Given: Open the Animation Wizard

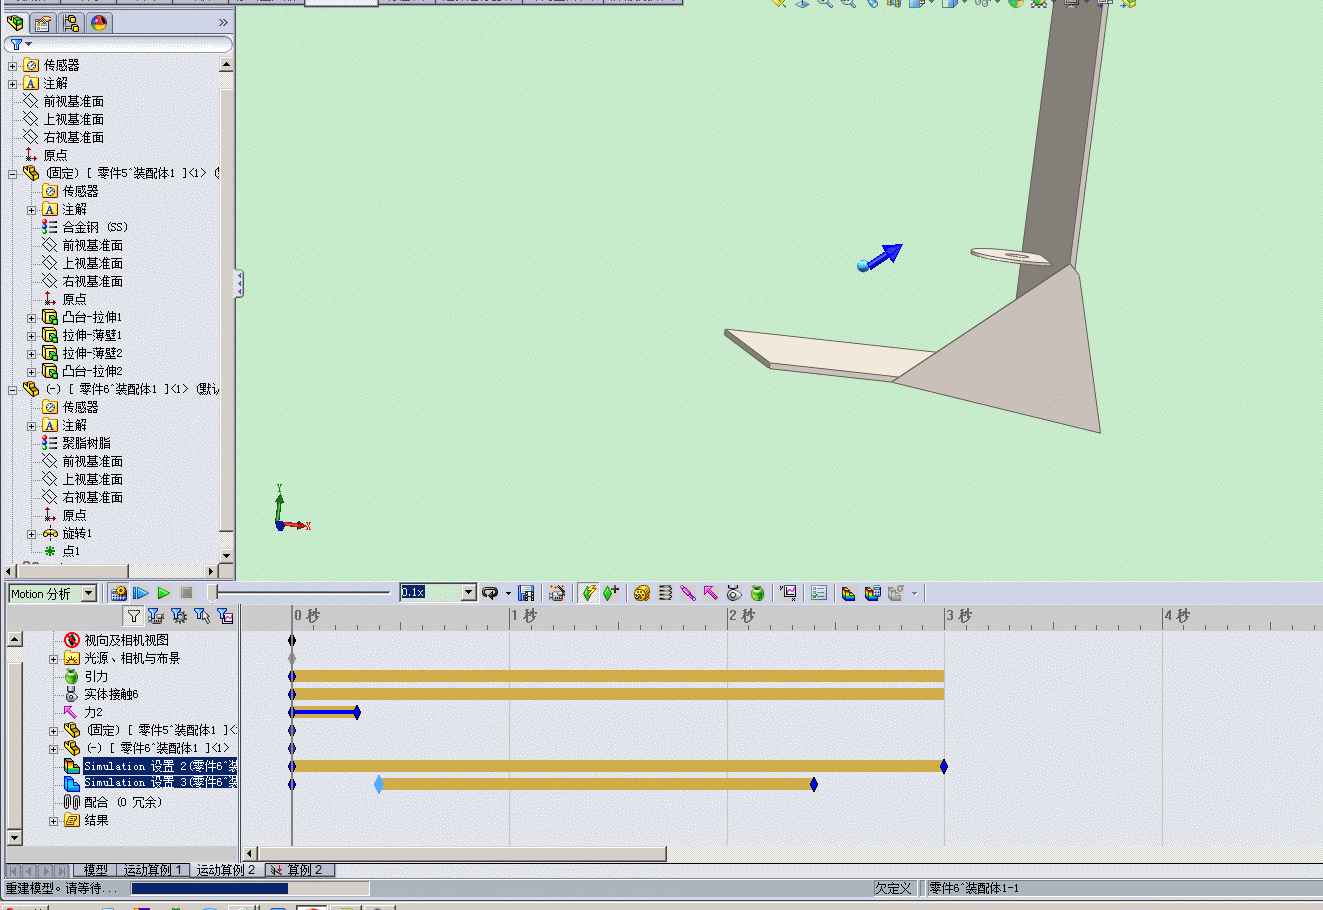Looking at the screenshot, I should pos(557,593).
